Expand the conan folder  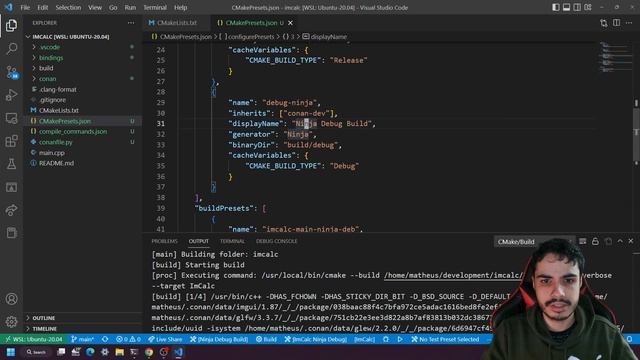click(x=47, y=79)
